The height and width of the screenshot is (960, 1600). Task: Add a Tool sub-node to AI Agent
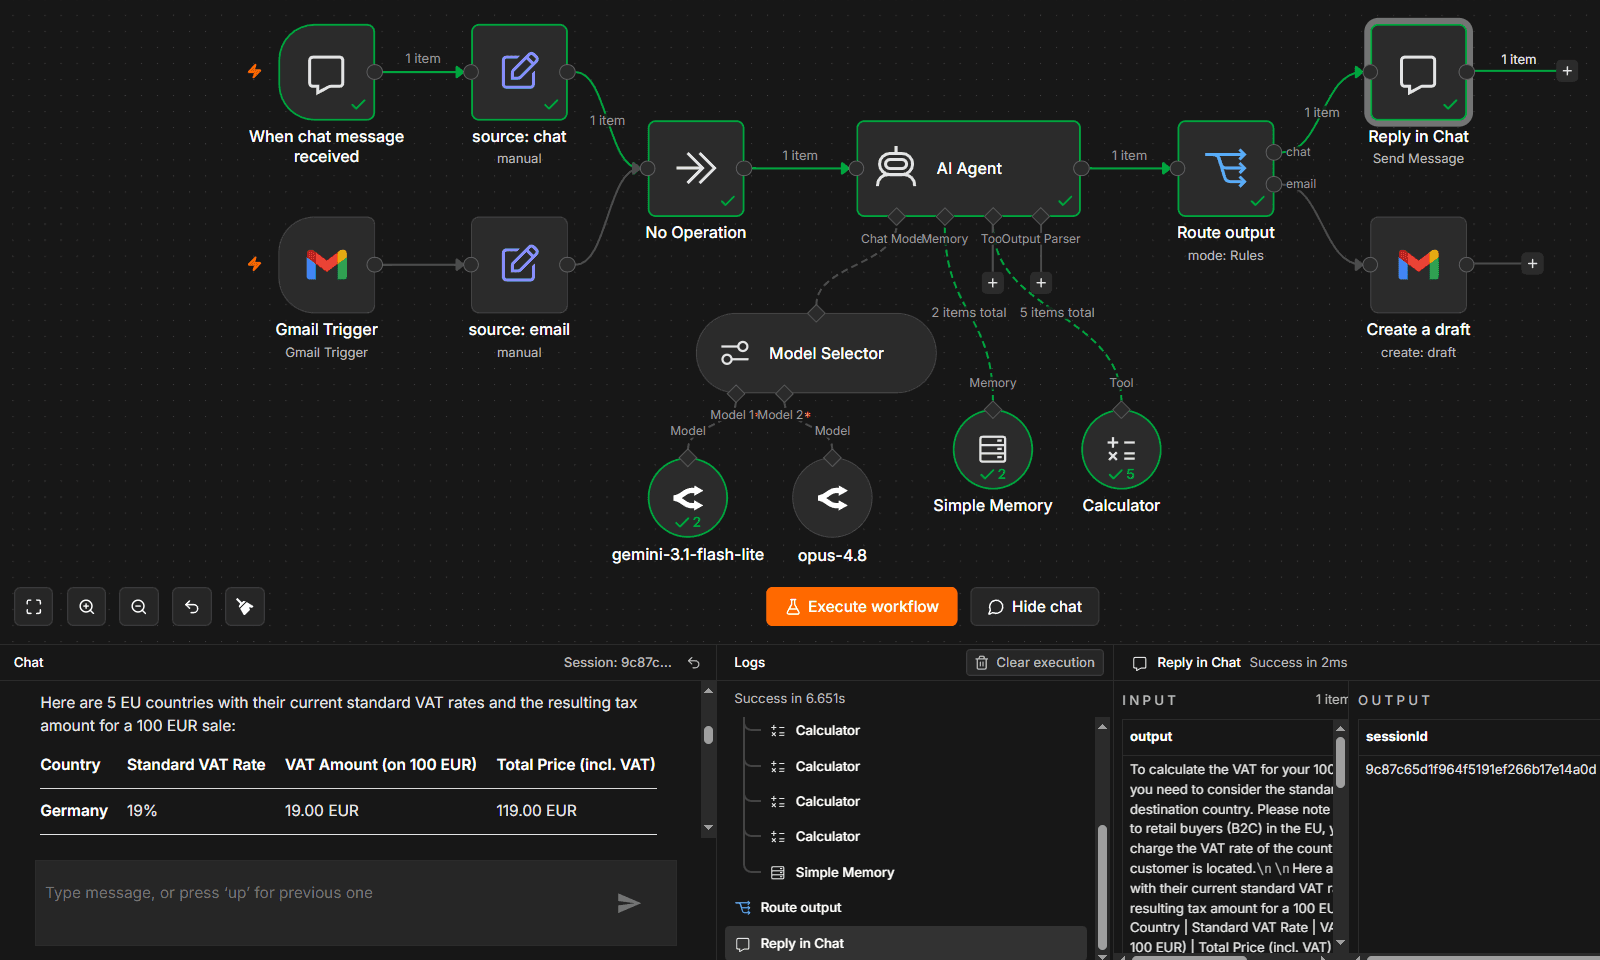(x=993, y=283)
